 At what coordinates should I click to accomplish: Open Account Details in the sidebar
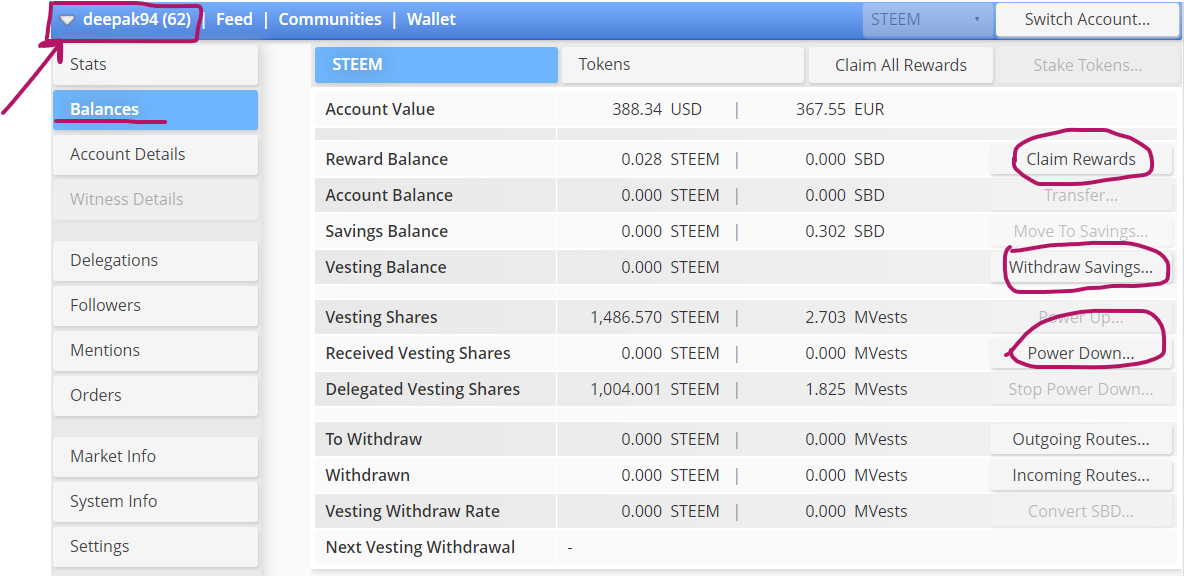[155, 155]
